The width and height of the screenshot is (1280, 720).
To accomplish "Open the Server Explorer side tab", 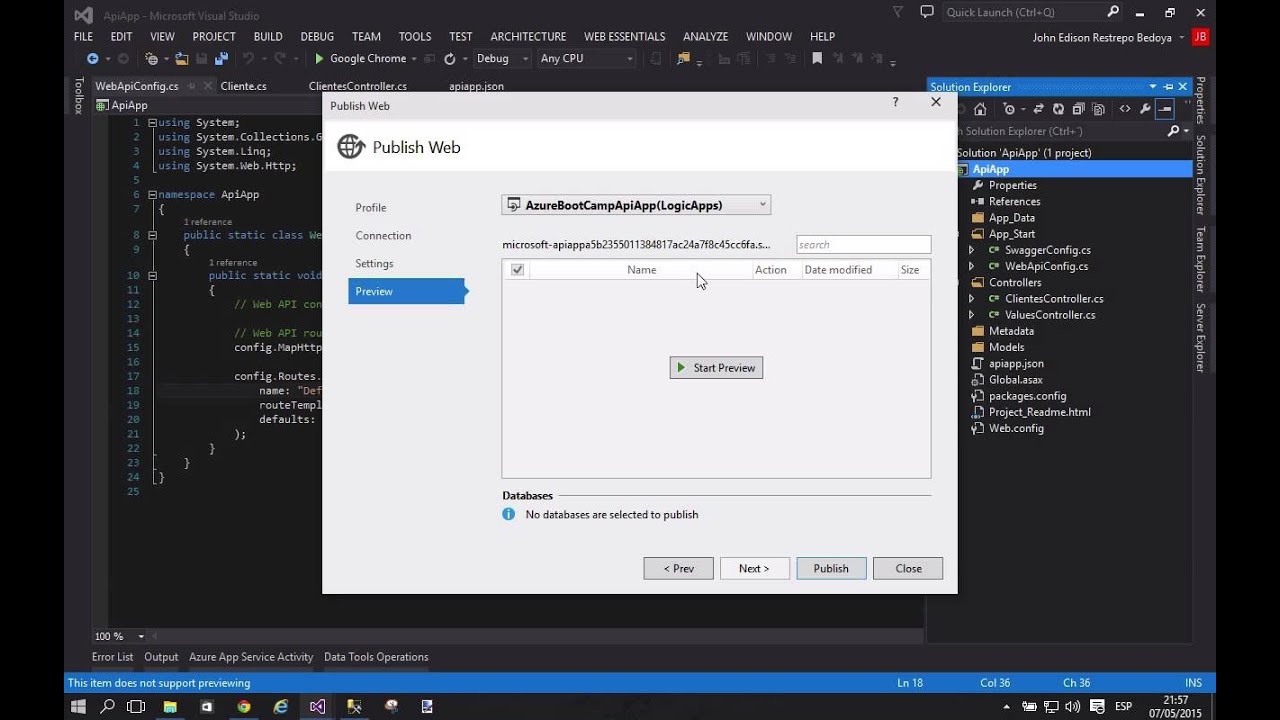I will 1201,338.
